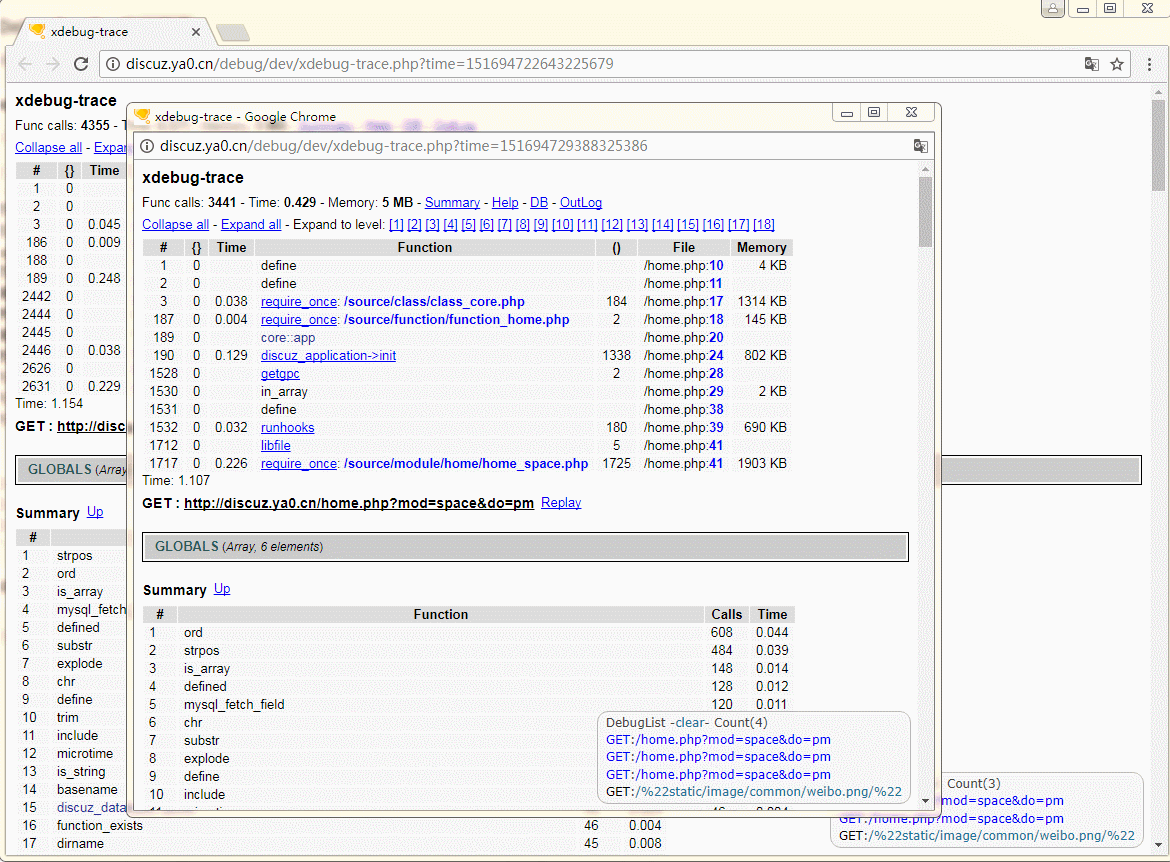The image size is (1170, 862).
Task: Click popup window vertical scrollbar thumb
Action: click(925, 211)
